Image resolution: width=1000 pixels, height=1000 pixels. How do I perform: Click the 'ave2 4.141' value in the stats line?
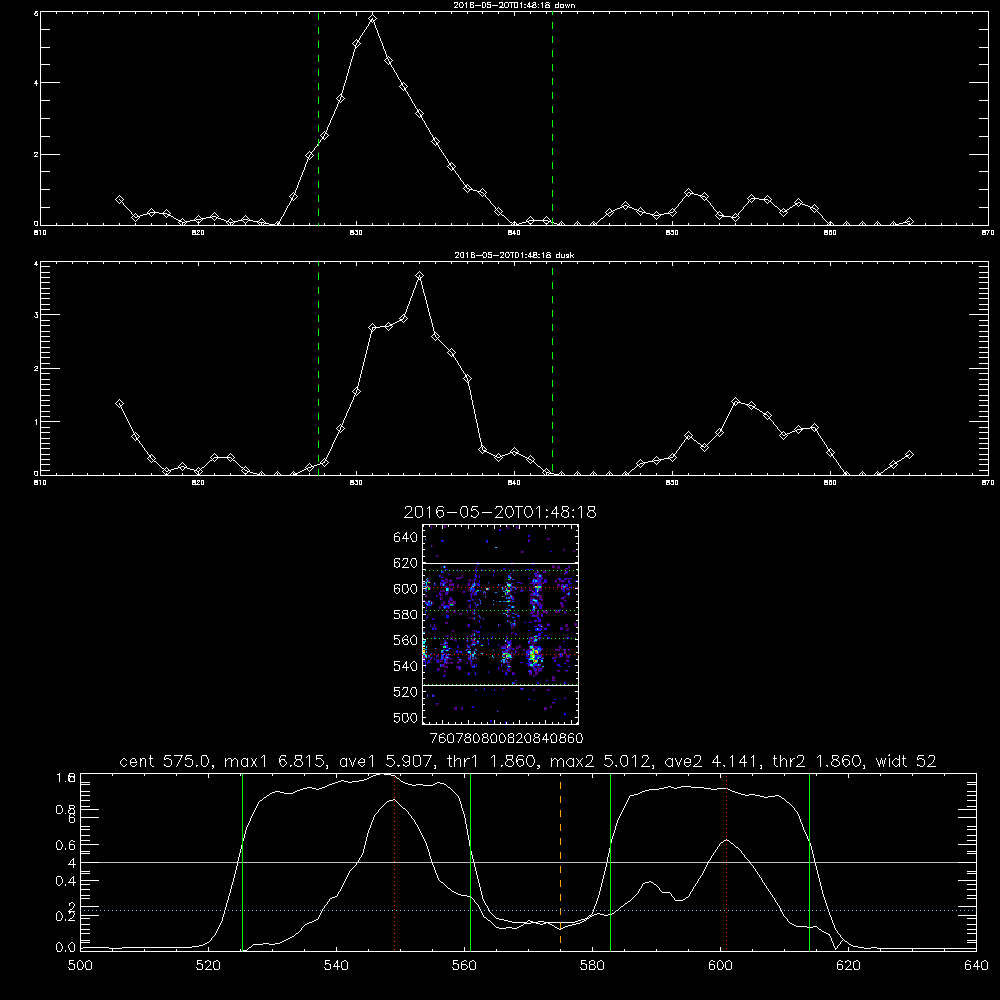[x=710, y=761]
